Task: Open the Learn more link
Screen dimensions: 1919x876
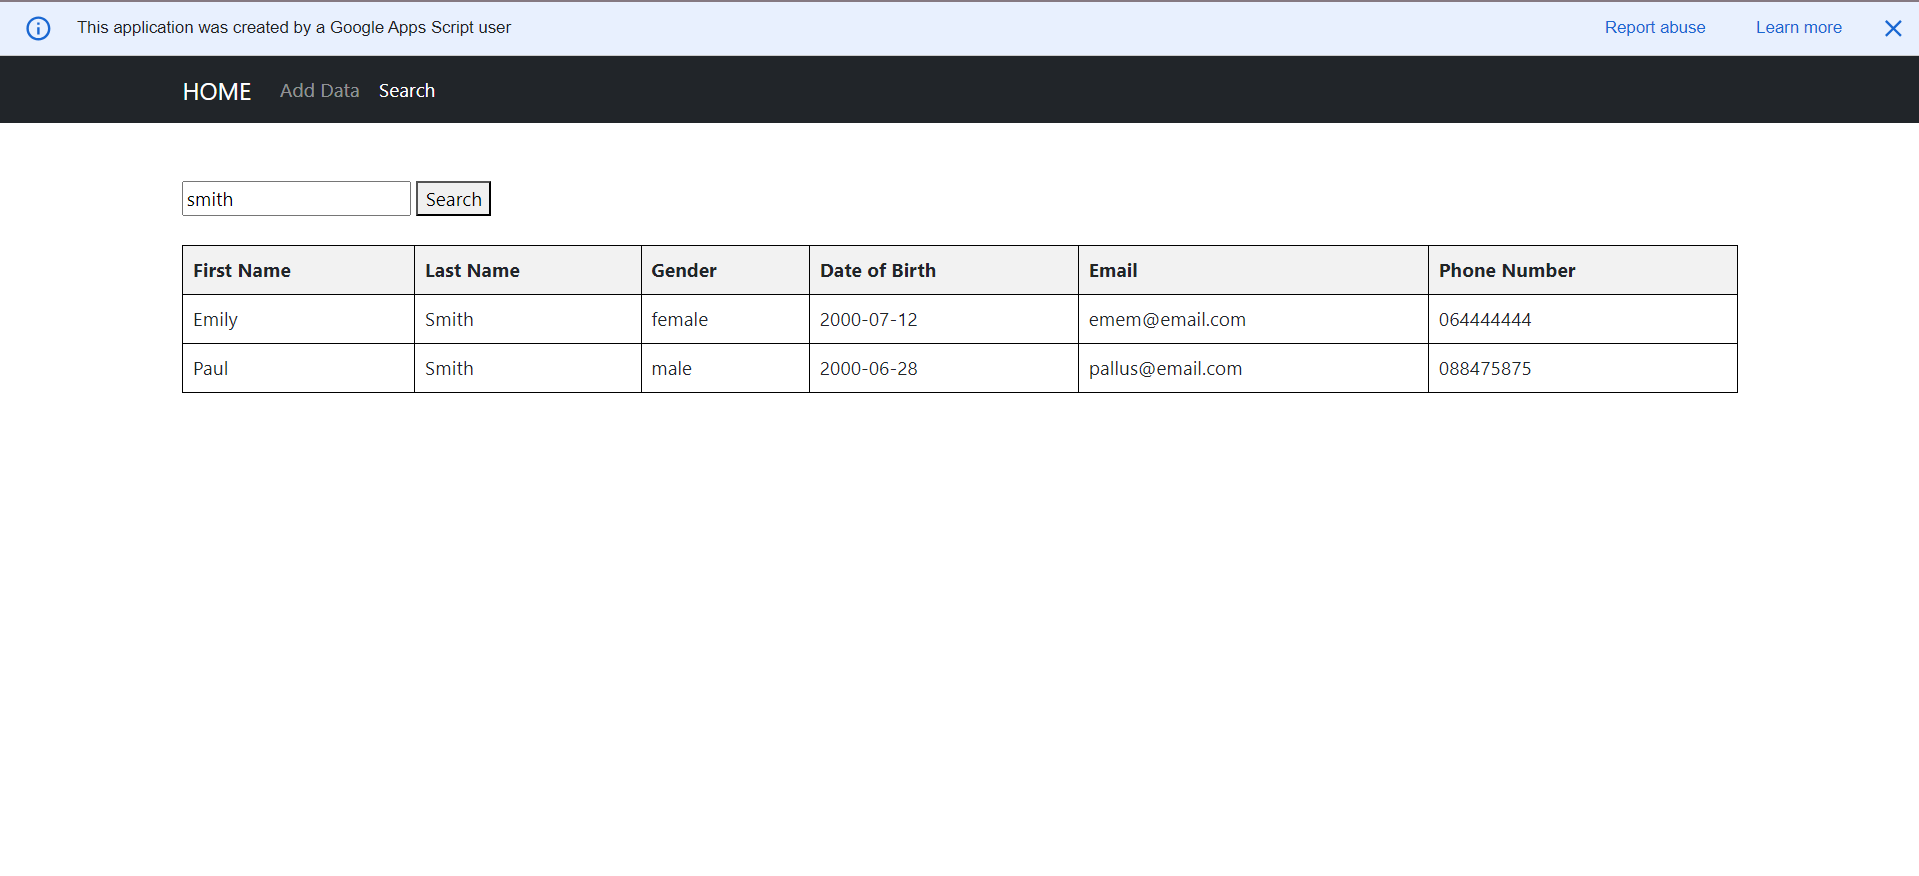Action: (x=1798, y=28)
